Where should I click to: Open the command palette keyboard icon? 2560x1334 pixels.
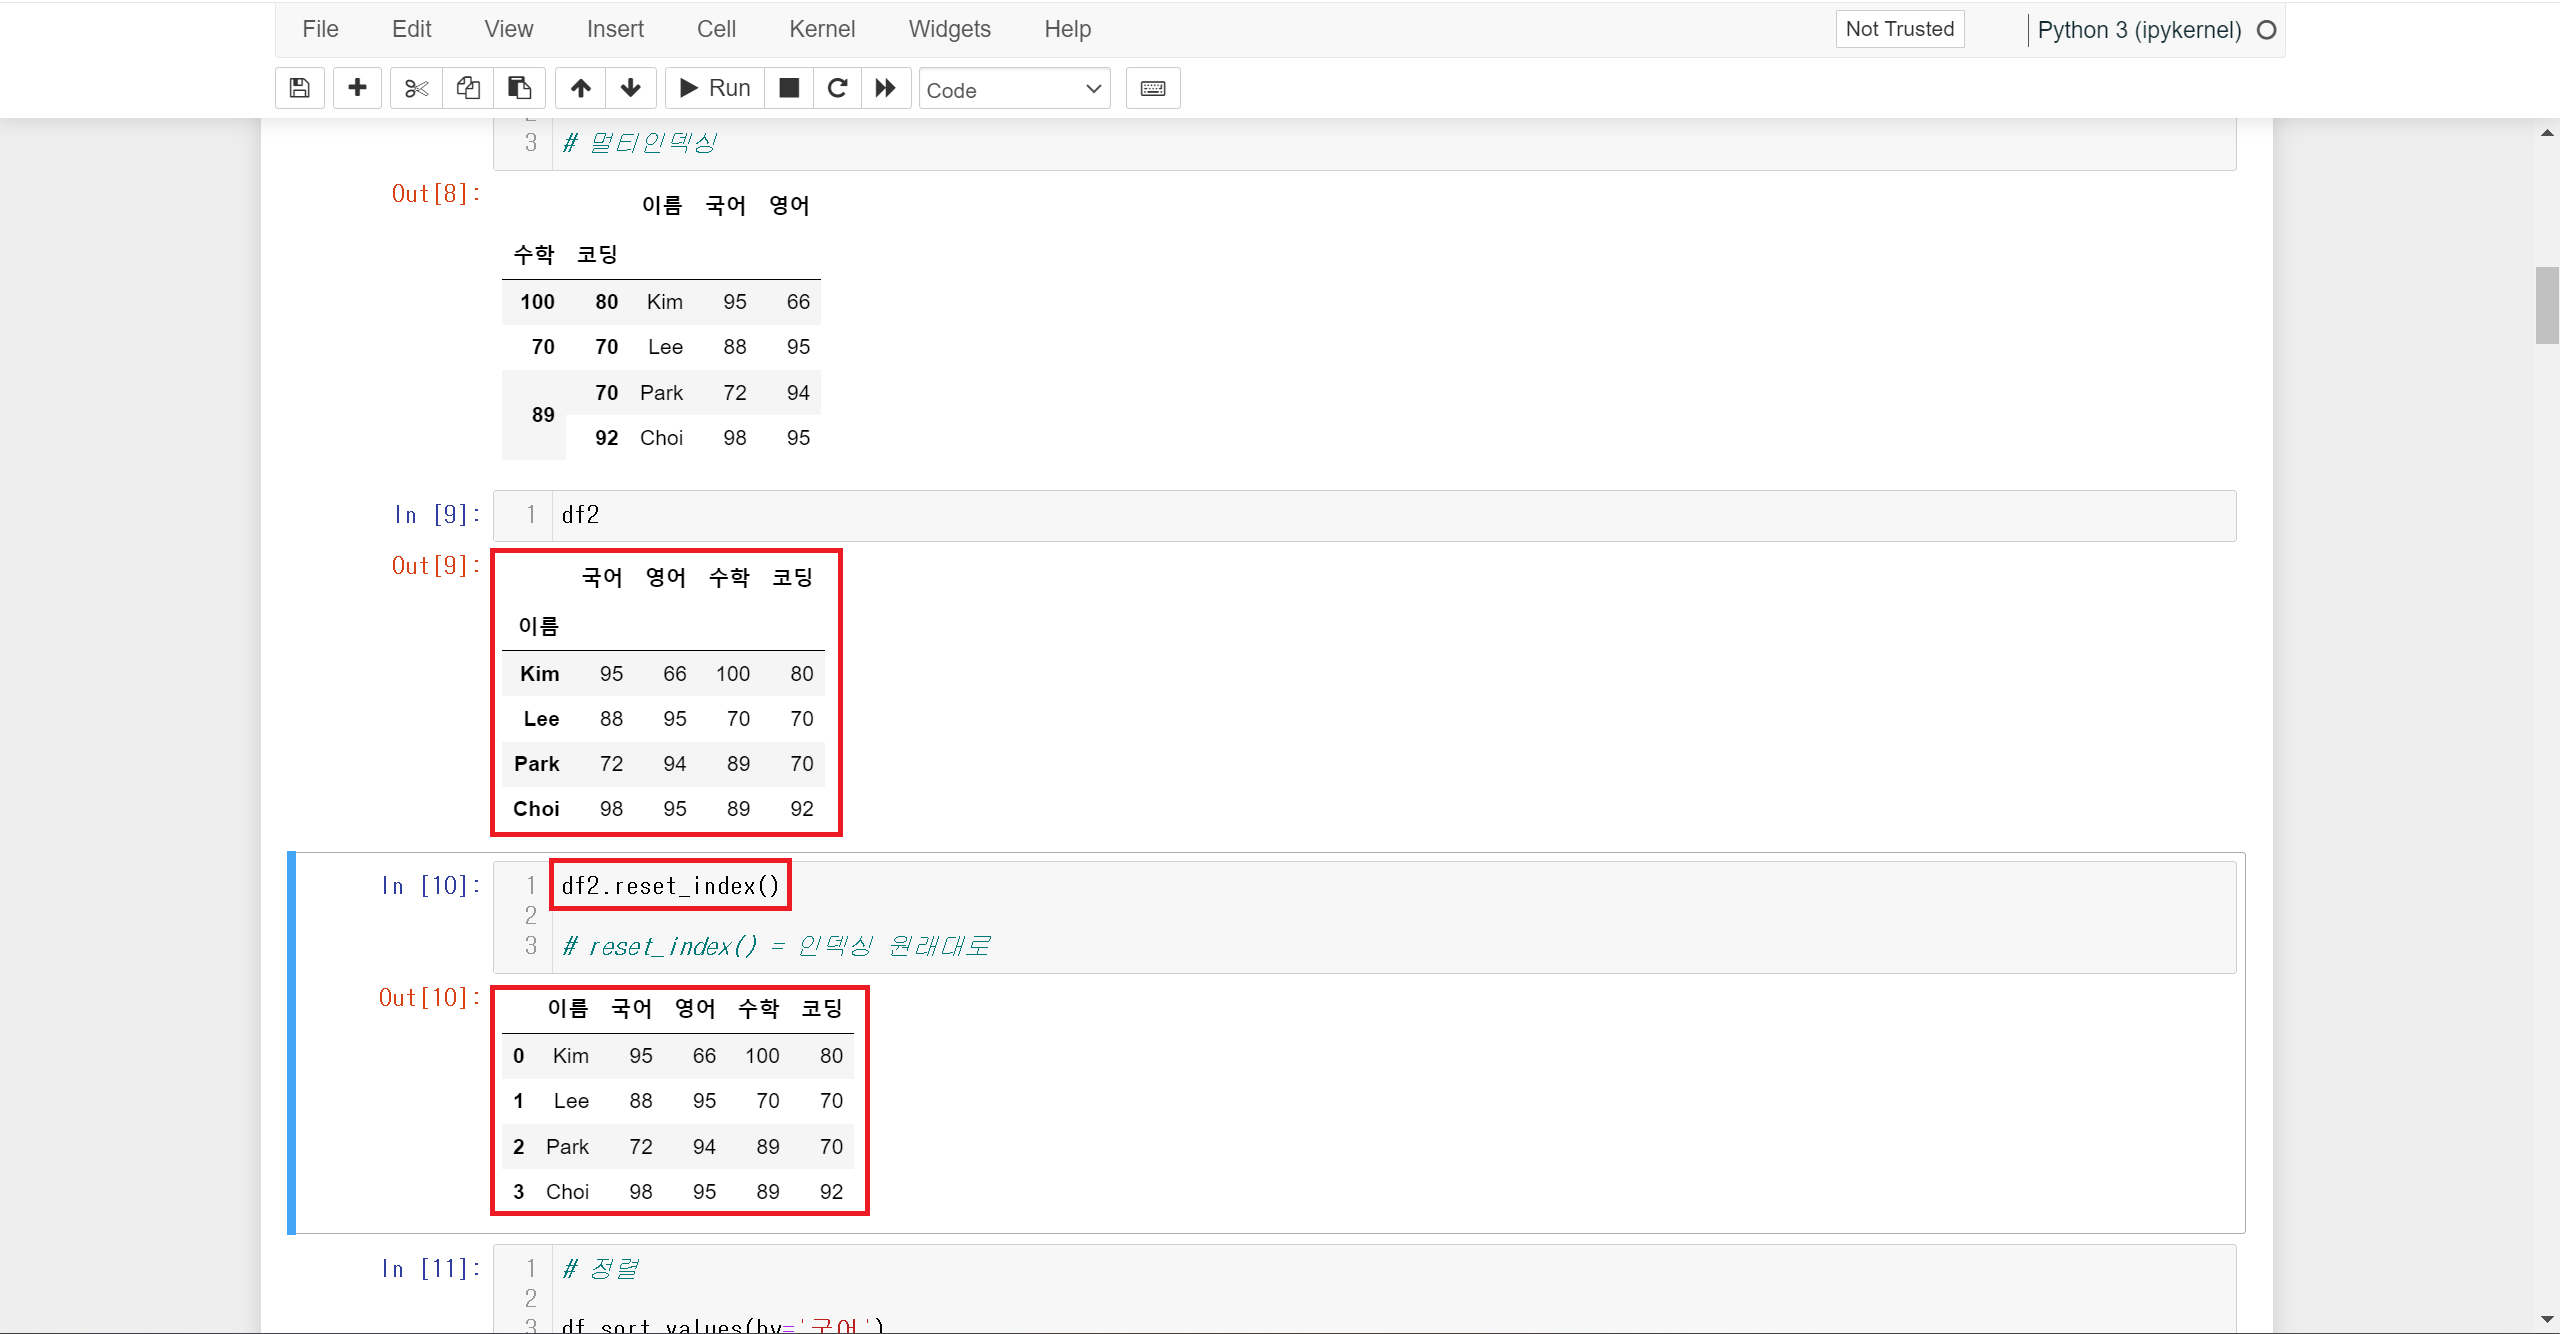click(1153, 88)
